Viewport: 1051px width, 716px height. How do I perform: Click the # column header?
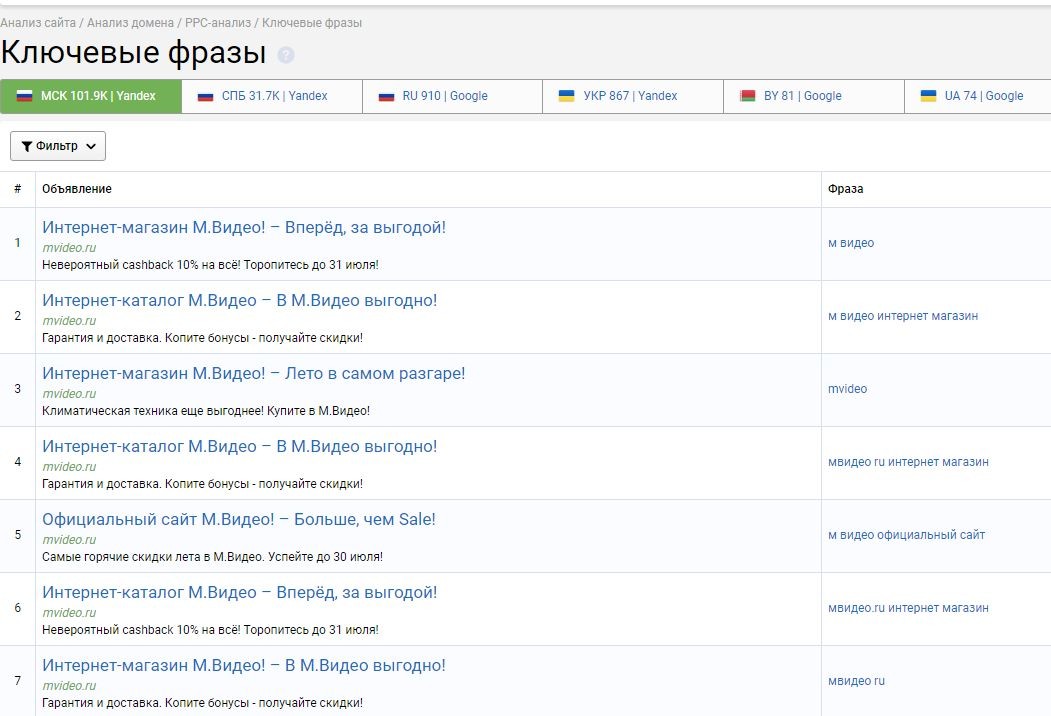coord(17,189)
